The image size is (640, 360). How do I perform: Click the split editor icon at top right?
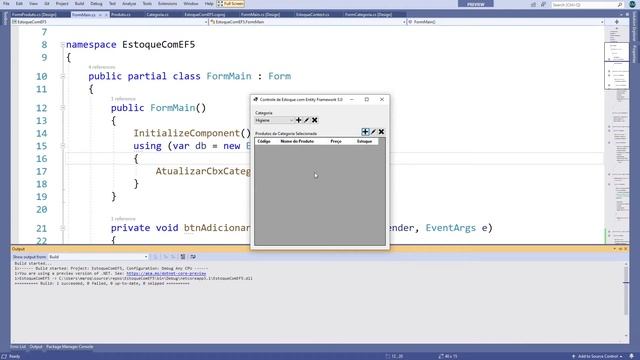[x=617, y=22]
